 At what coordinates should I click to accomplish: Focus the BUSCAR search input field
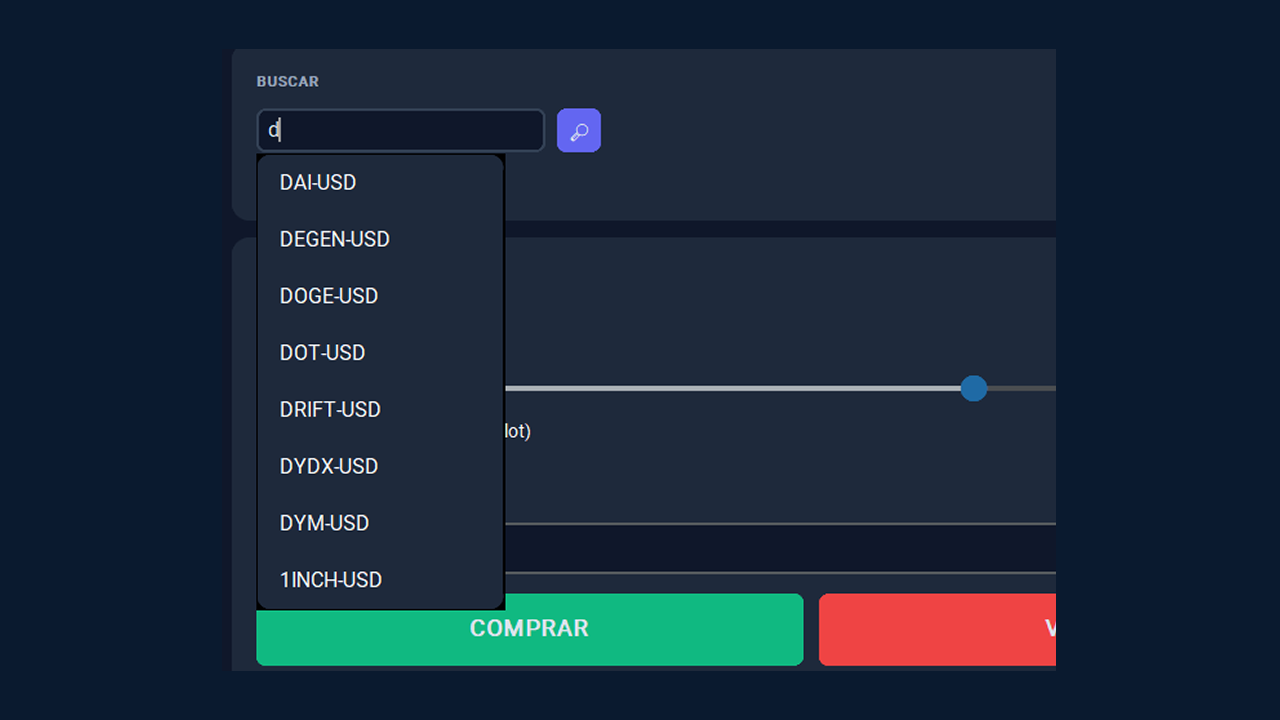tap(400, 130)
